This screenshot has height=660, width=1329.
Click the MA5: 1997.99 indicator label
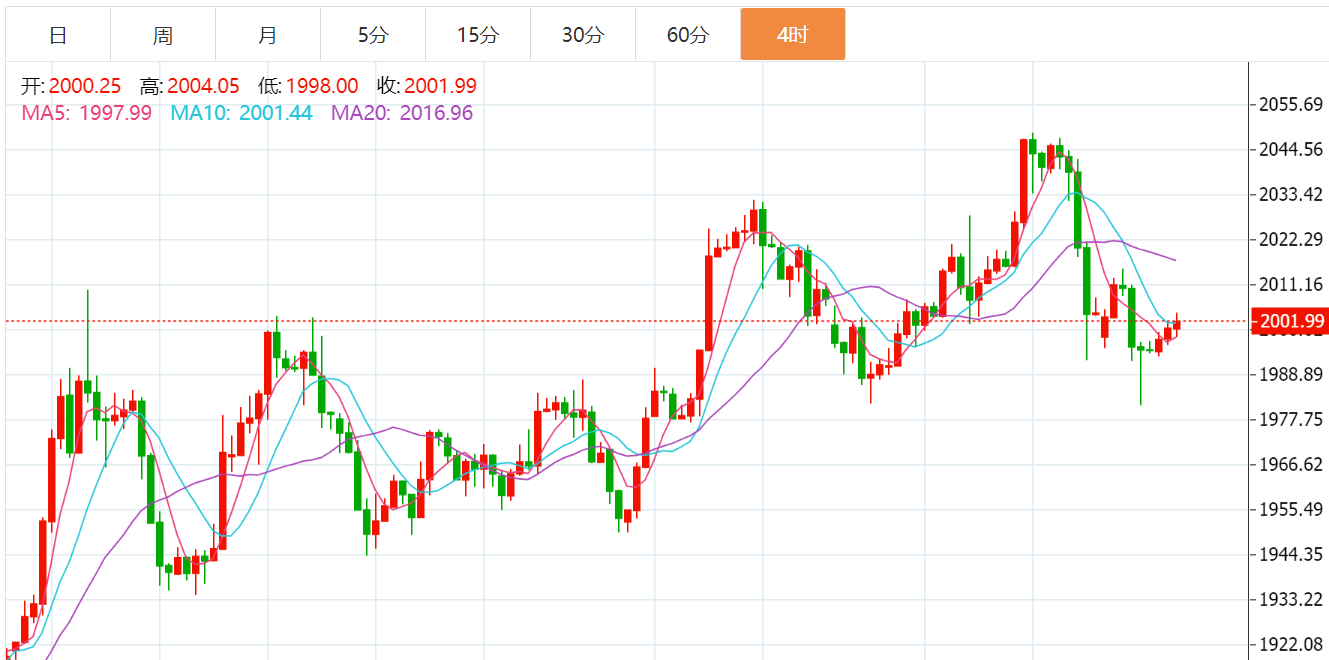click(x=87, y=113)
